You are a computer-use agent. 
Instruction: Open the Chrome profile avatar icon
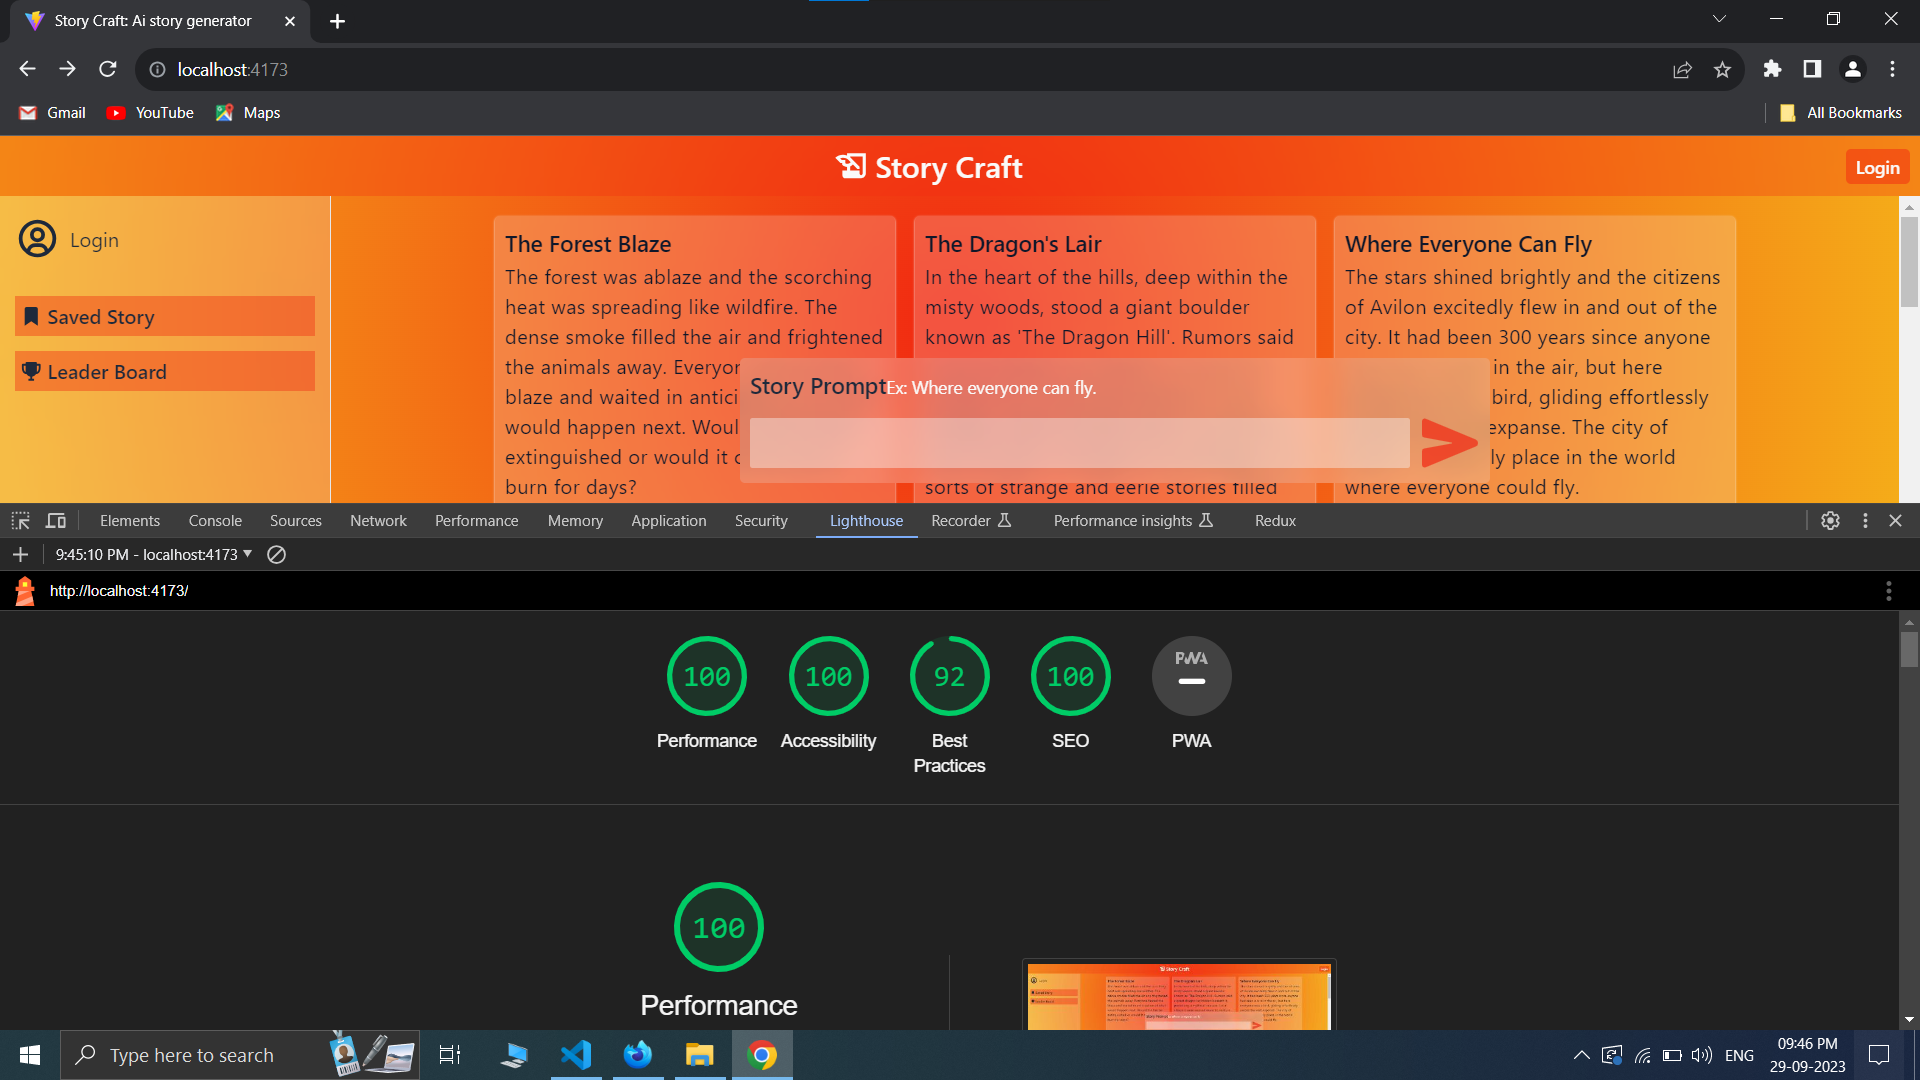pos(1852,69)
